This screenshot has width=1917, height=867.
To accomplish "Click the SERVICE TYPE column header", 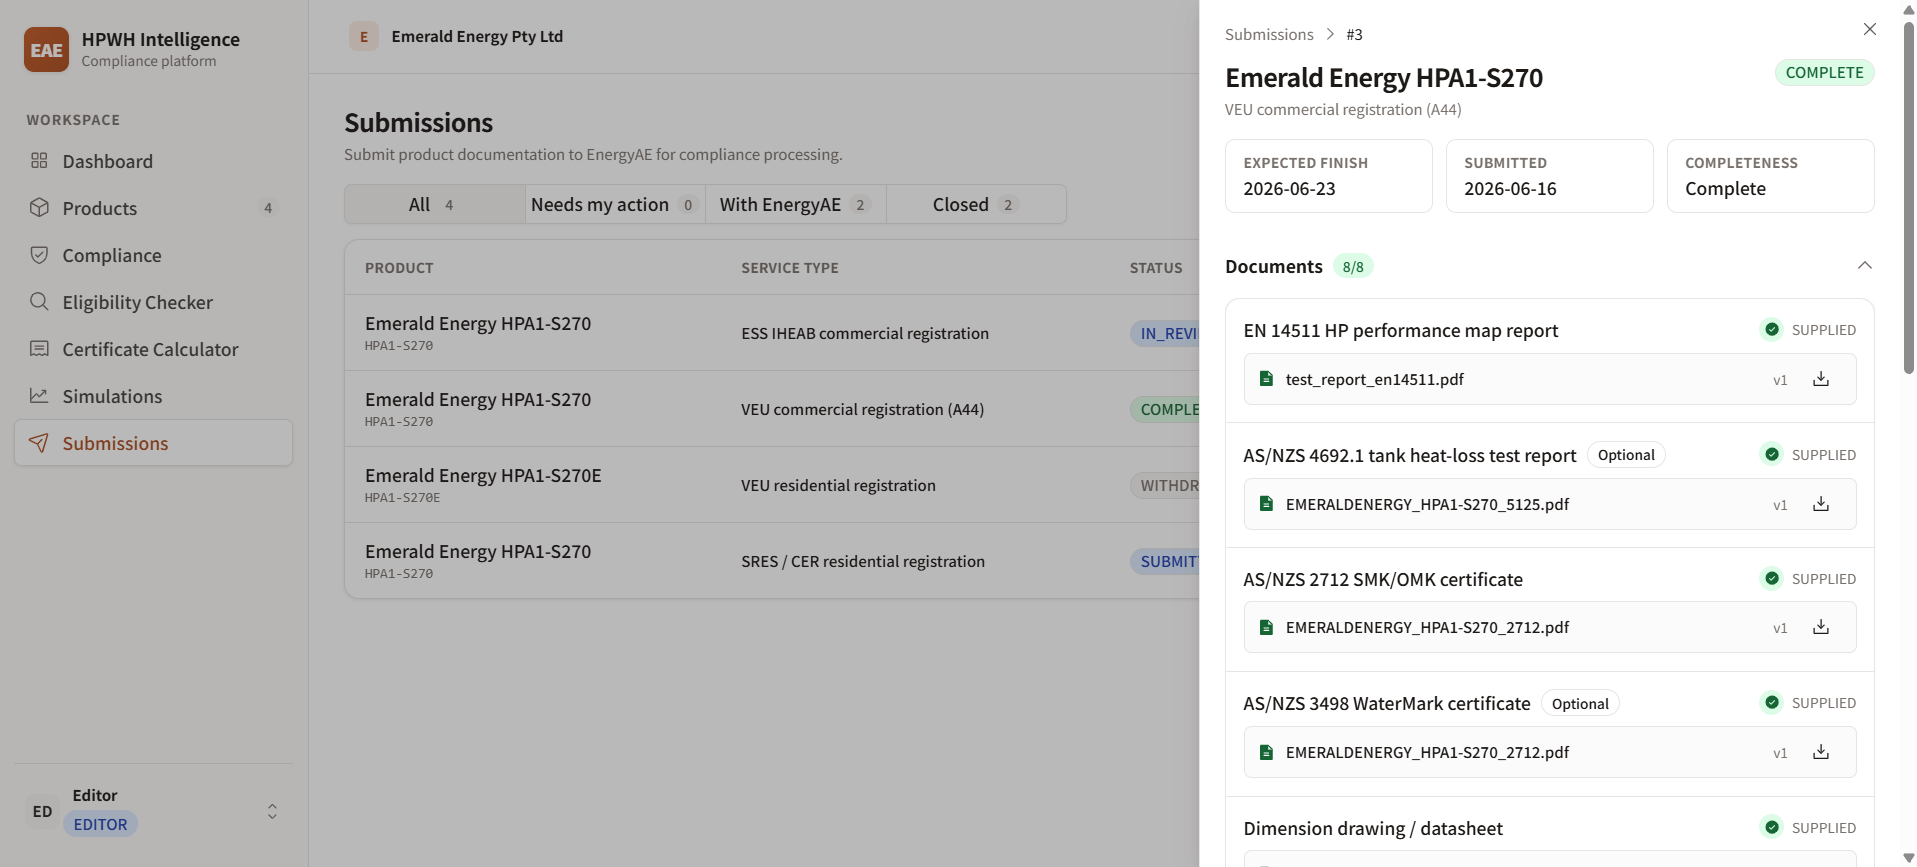I will pyautogui.click(x=790, y=268).
